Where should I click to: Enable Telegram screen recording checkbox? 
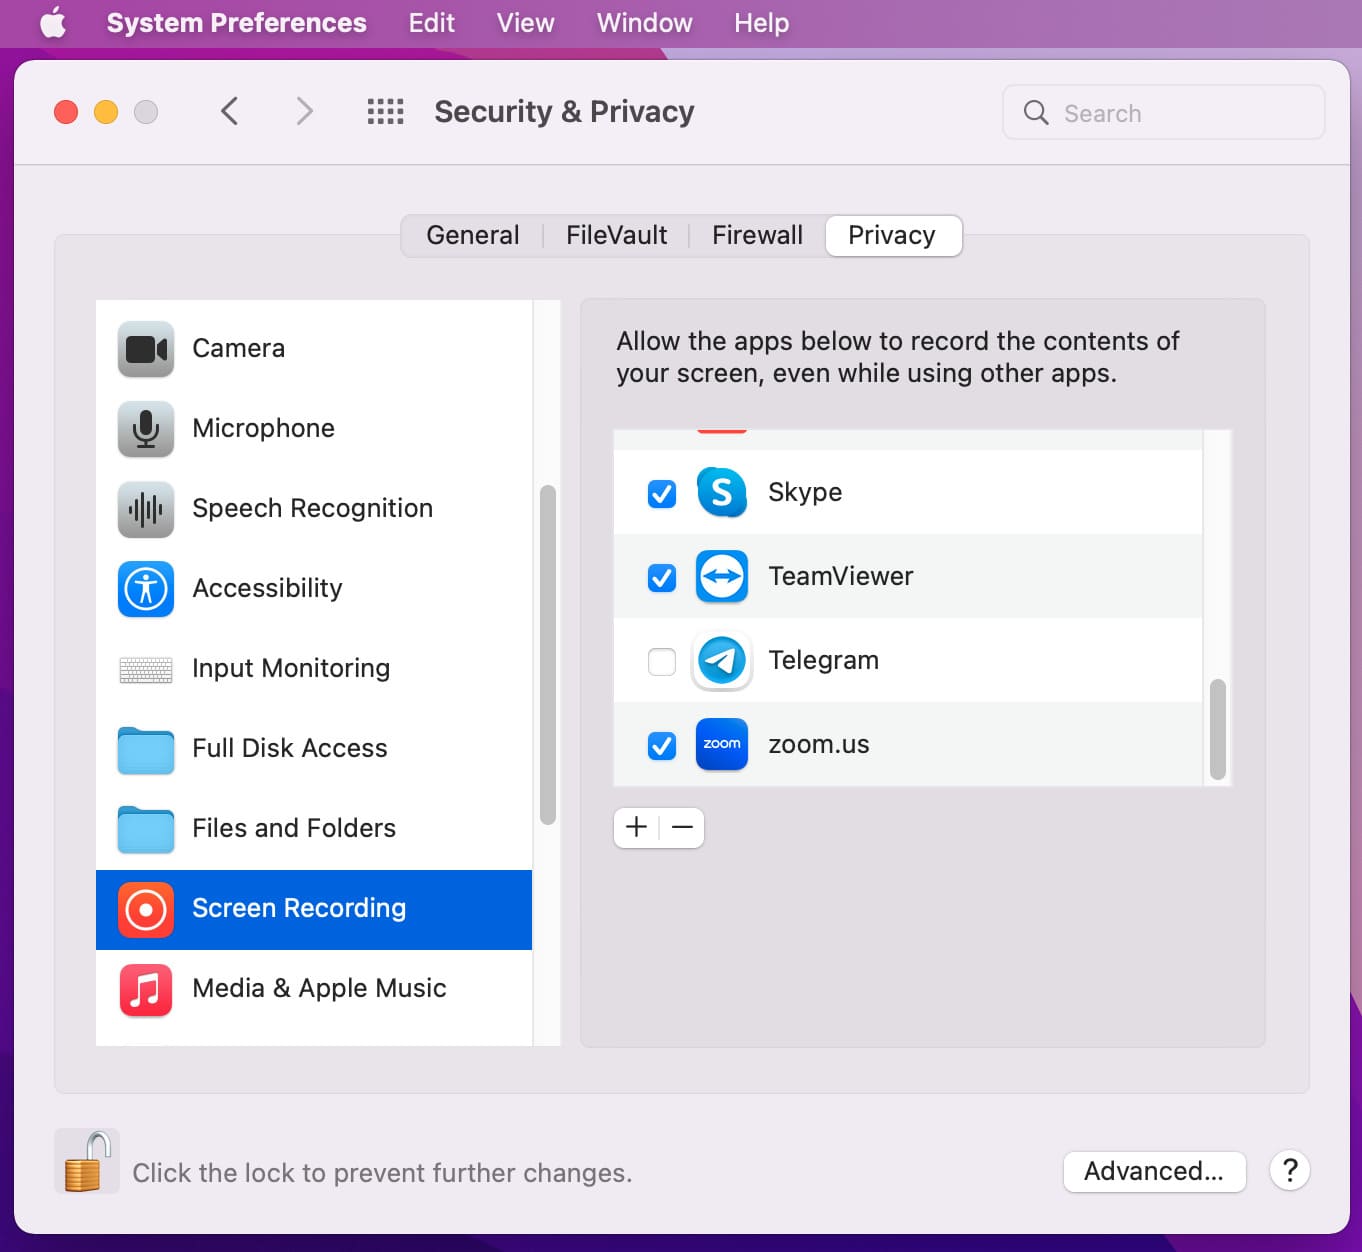[662, 661]
